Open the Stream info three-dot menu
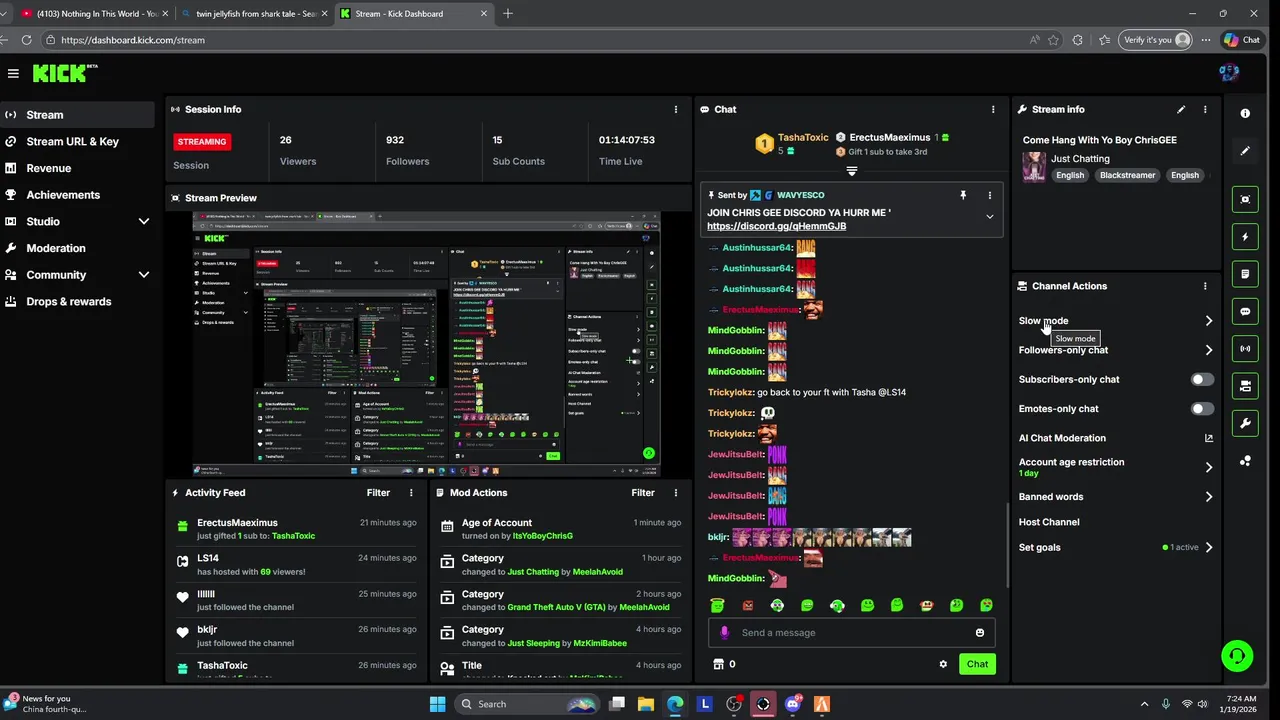 coord(1205,110)
